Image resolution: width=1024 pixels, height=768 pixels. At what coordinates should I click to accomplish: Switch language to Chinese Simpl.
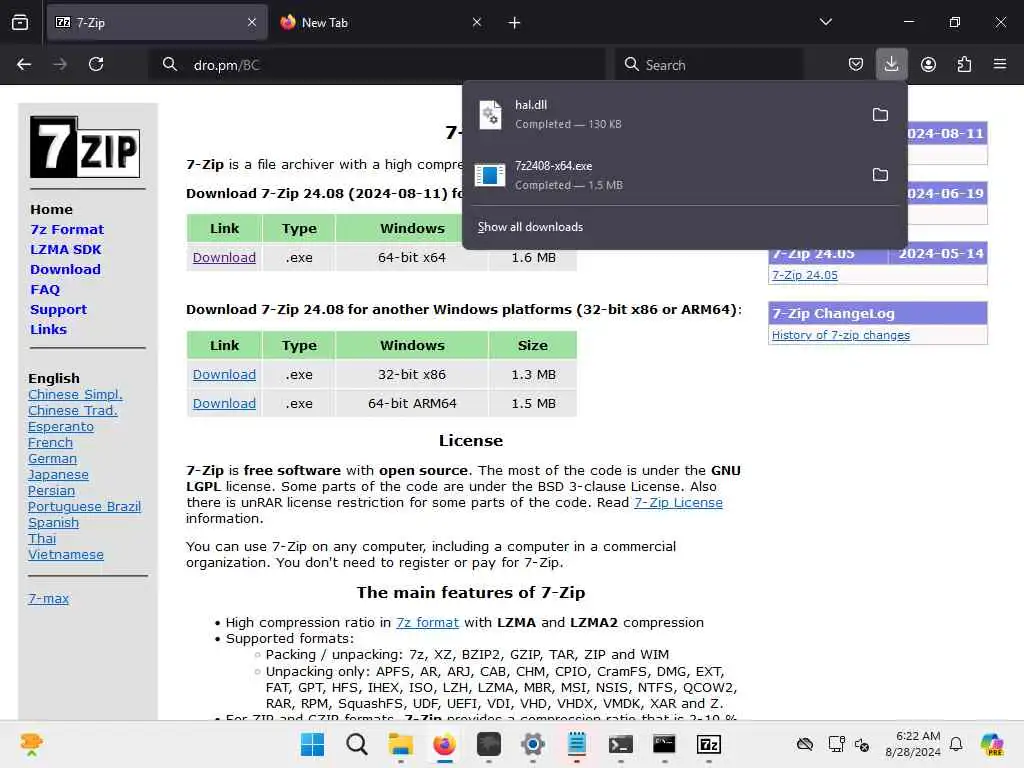(75, 394)
